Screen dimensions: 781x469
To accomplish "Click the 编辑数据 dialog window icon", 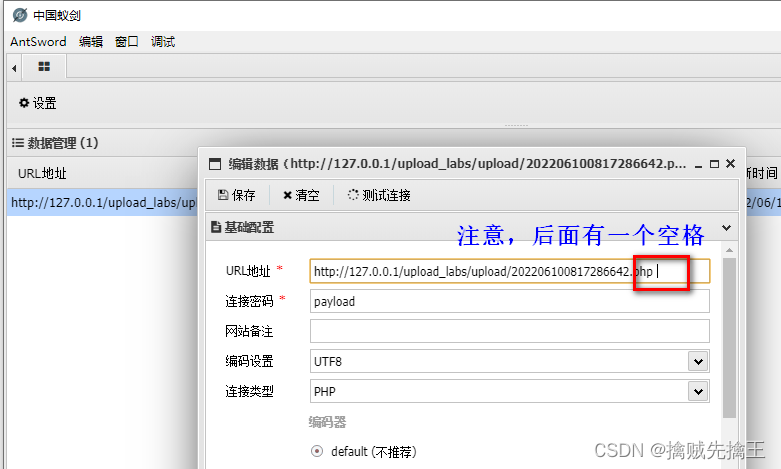I will coord(215,164).
